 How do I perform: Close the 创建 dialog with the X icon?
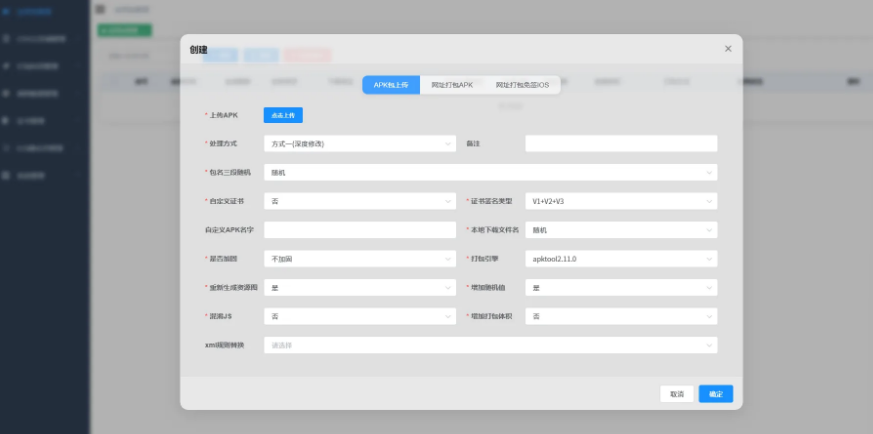[x=728, y=49]
